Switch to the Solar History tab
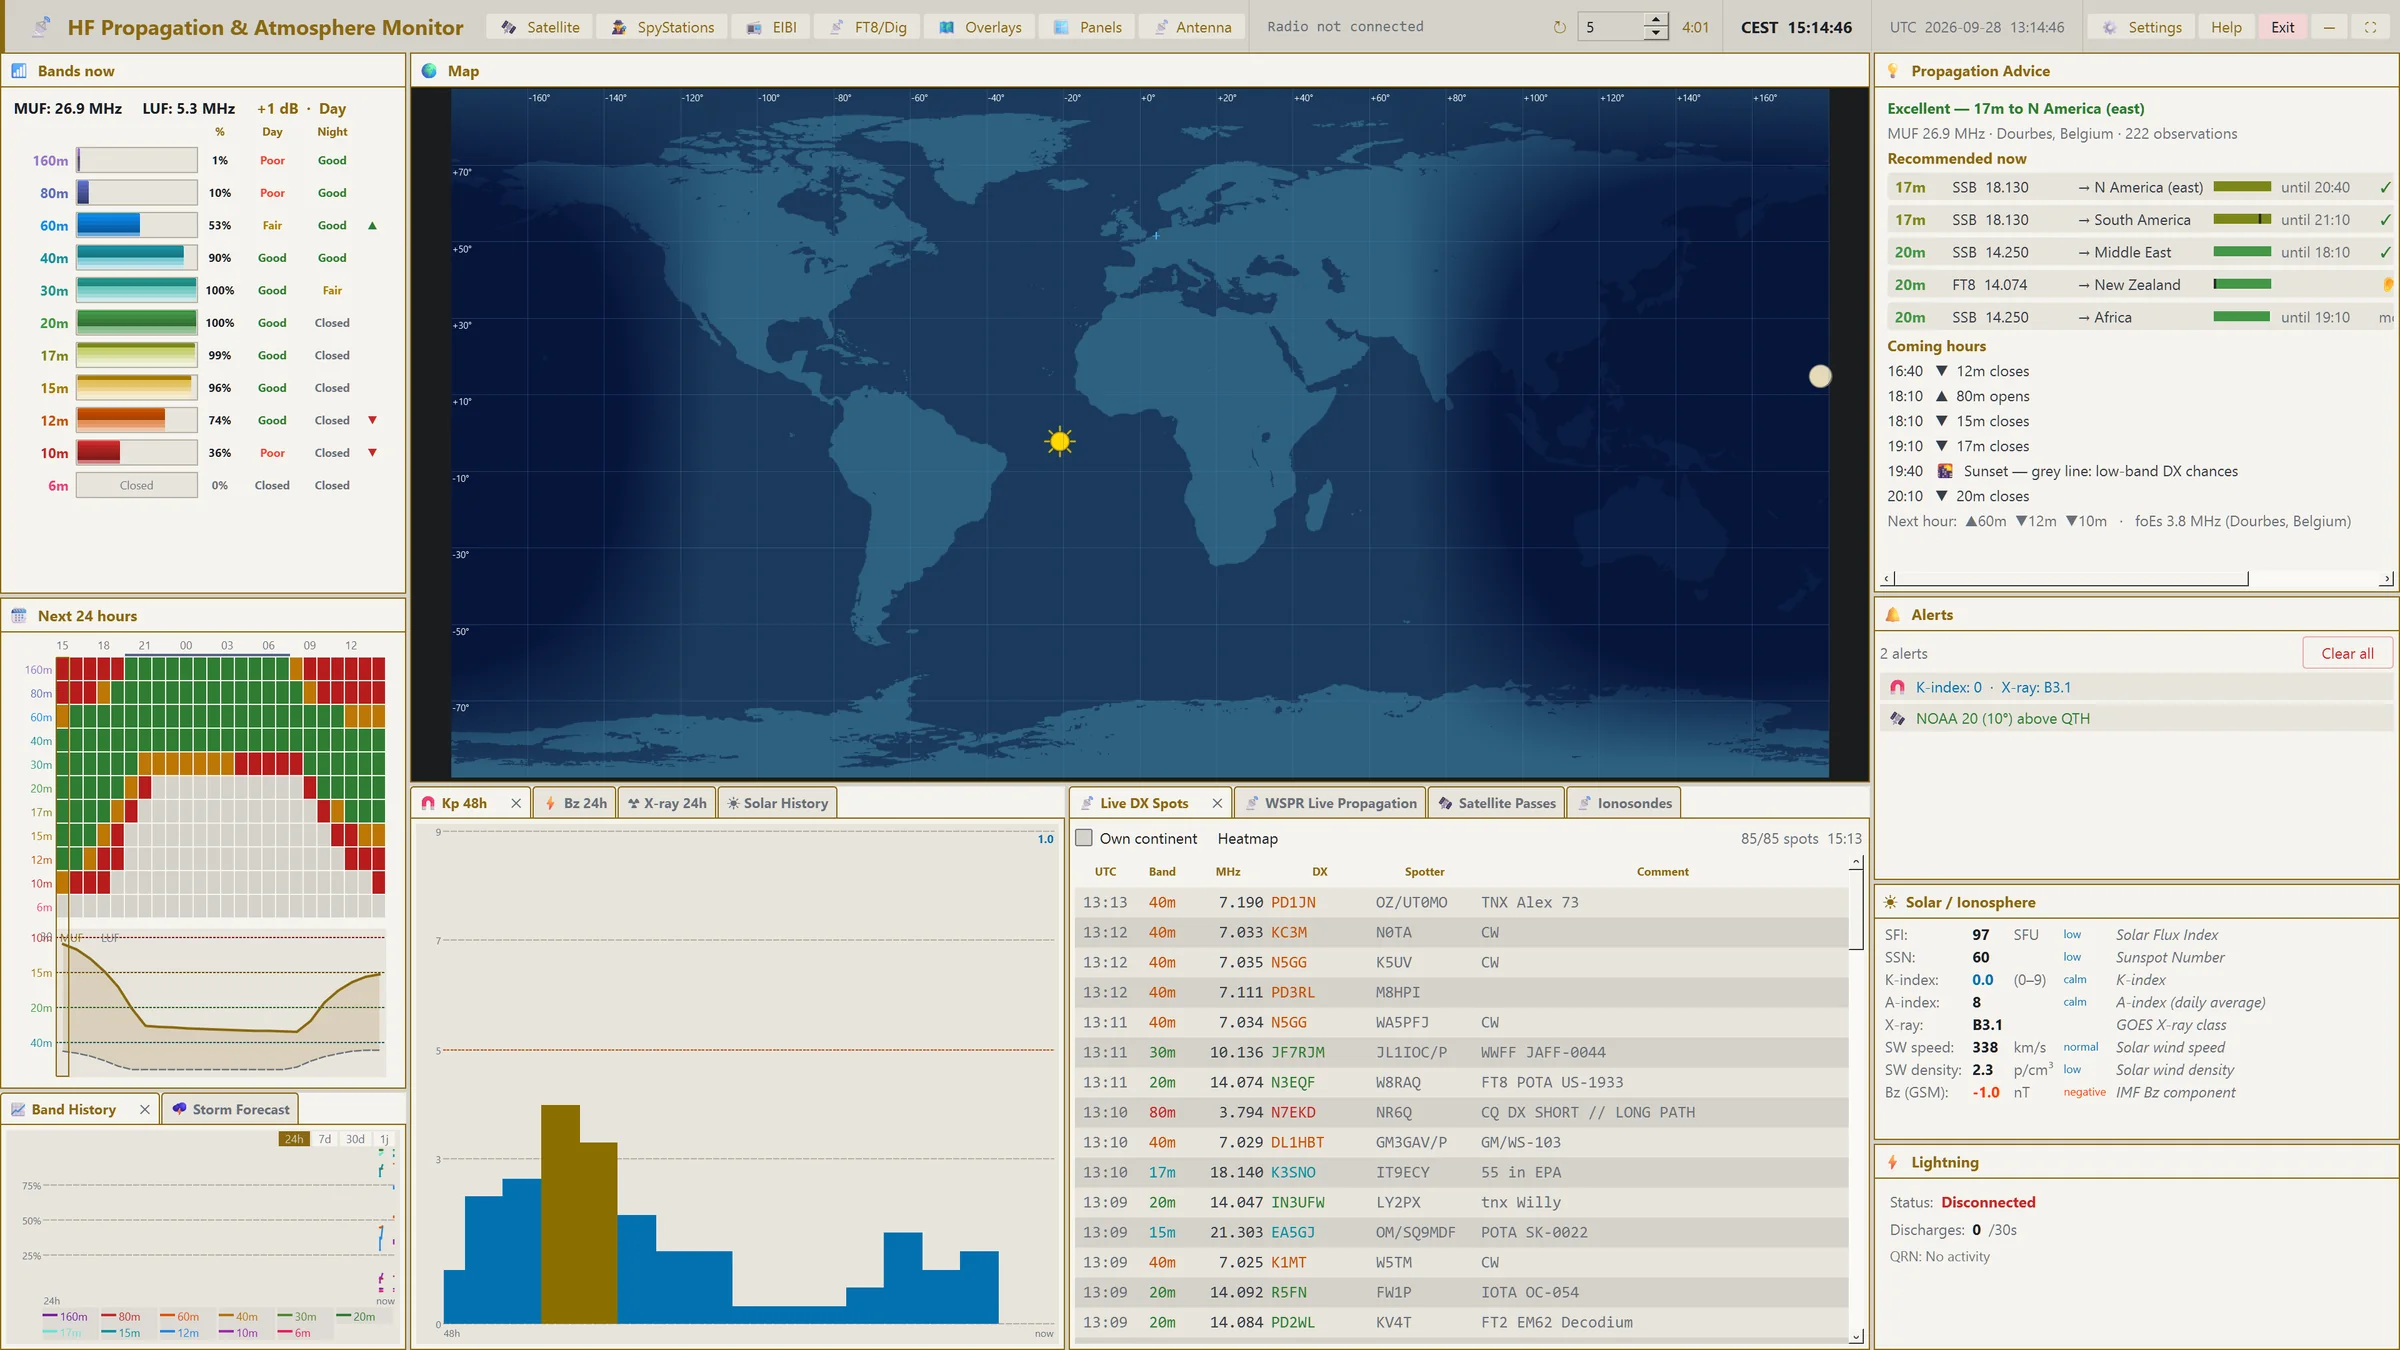The width and height of the screenshot is (2400, 1350). pos(777,803)
